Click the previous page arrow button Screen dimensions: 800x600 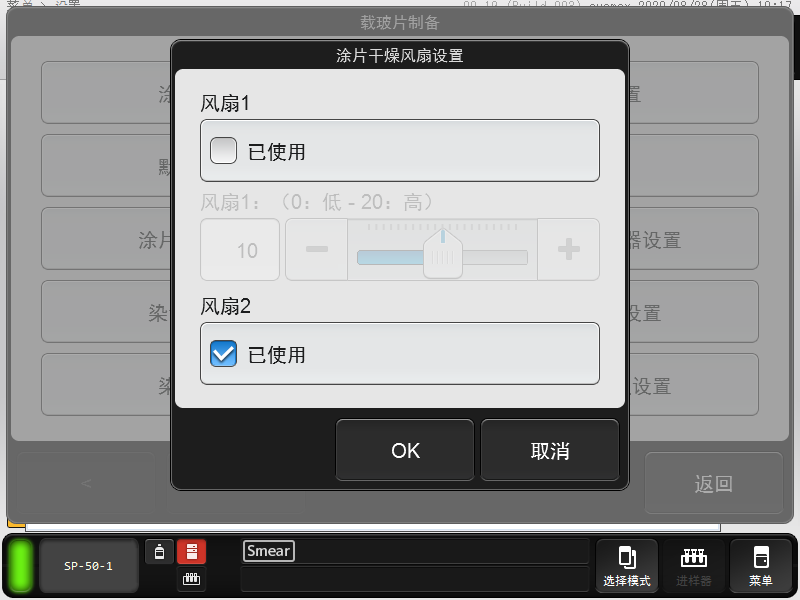point(86,485)
